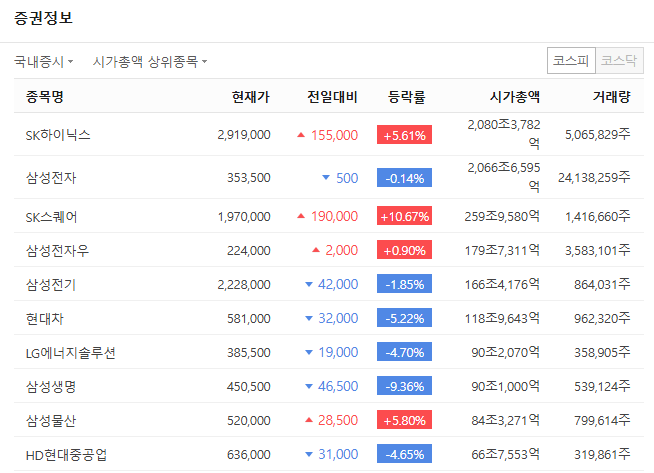
Task: Click the 전일대비 column header
Action: click(x=332, y=97)
